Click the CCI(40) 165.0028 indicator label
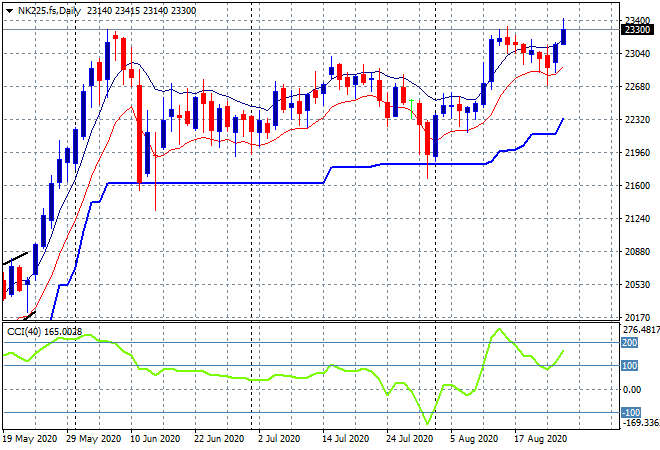This screenshot has width=660, height=450. tap(45, 332)
